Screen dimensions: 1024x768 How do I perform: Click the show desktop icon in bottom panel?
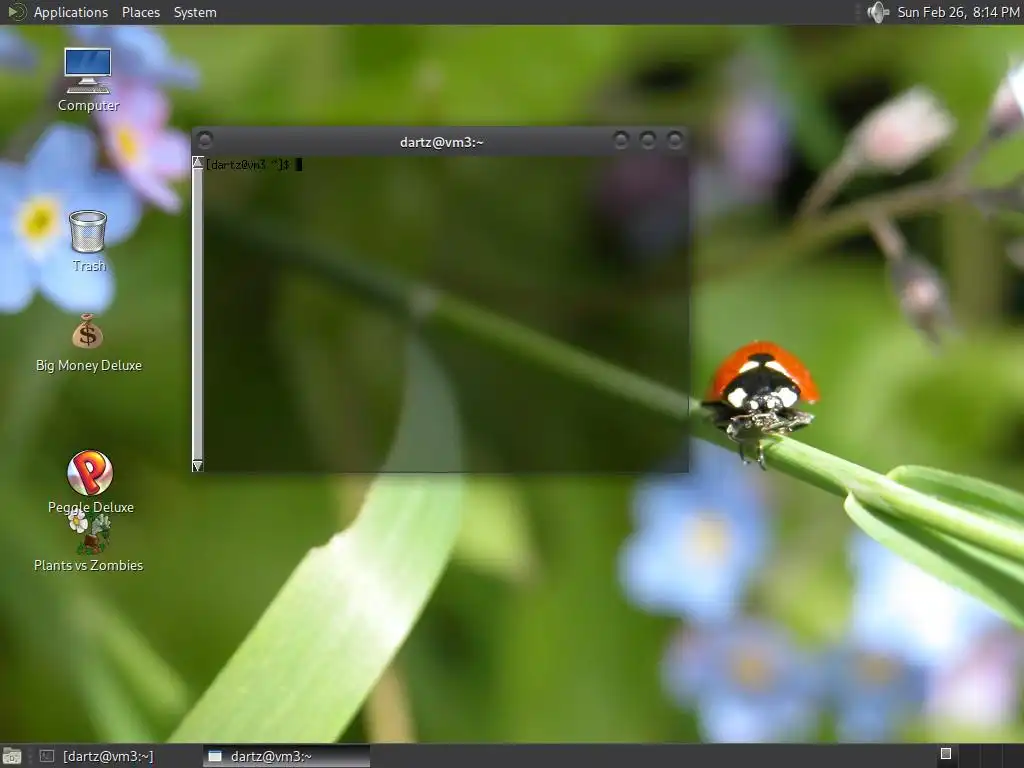click(12, 756)
